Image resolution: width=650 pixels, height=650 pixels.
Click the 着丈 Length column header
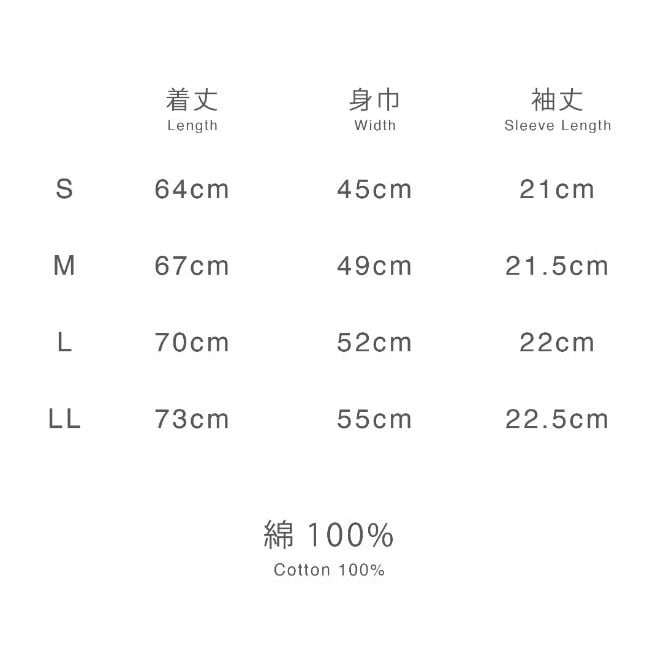192,109
